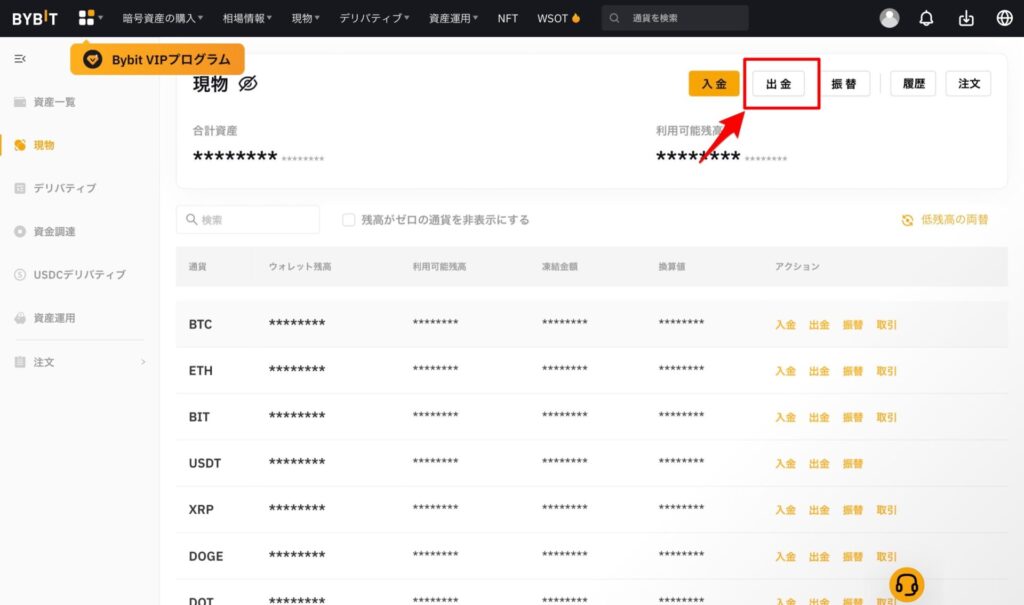Viewport: 1024px width, 605px height.
Task: View notifications via the bell icon
Action: [x=926, y=18]
